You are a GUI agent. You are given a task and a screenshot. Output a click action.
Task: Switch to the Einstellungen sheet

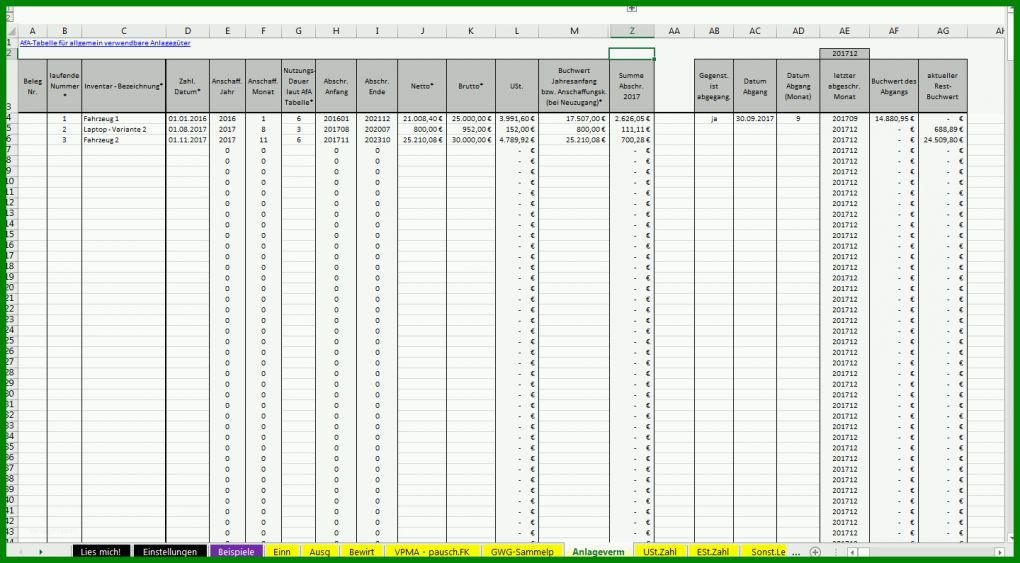170,552
